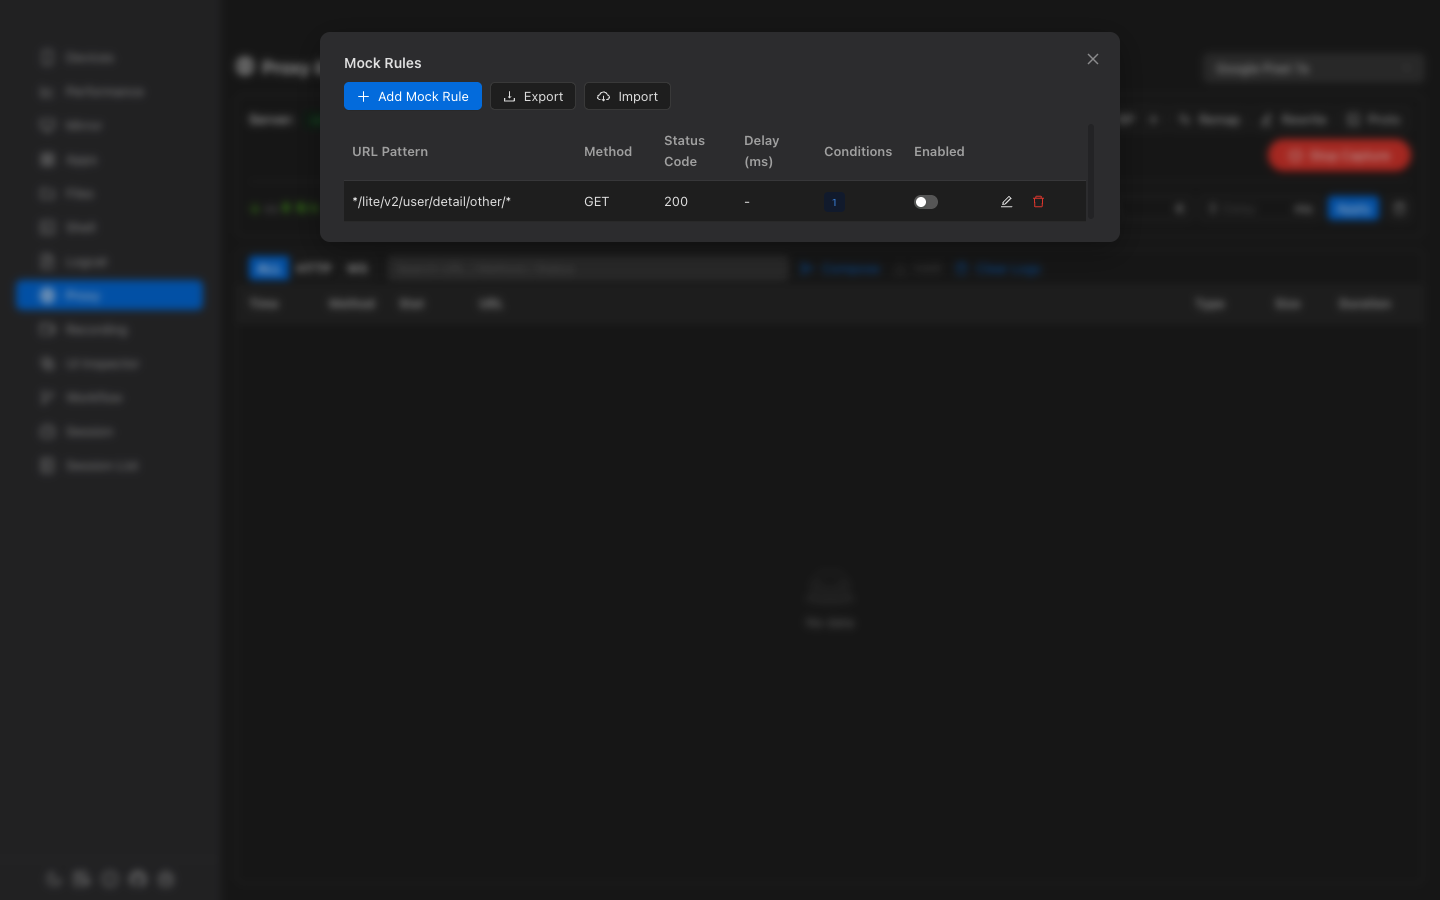Click the leftmost icon in the bottom-left toolbar
This screenshot has width=1440, height=900.
53,879
